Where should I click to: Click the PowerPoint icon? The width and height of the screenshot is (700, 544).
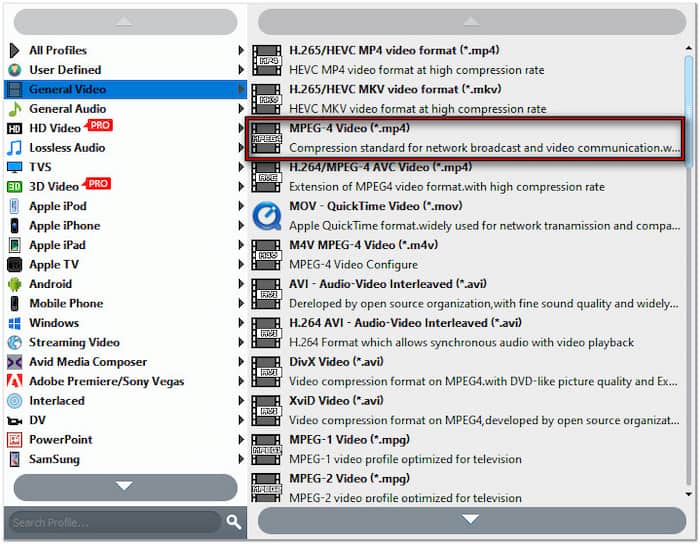coord(14,440)
